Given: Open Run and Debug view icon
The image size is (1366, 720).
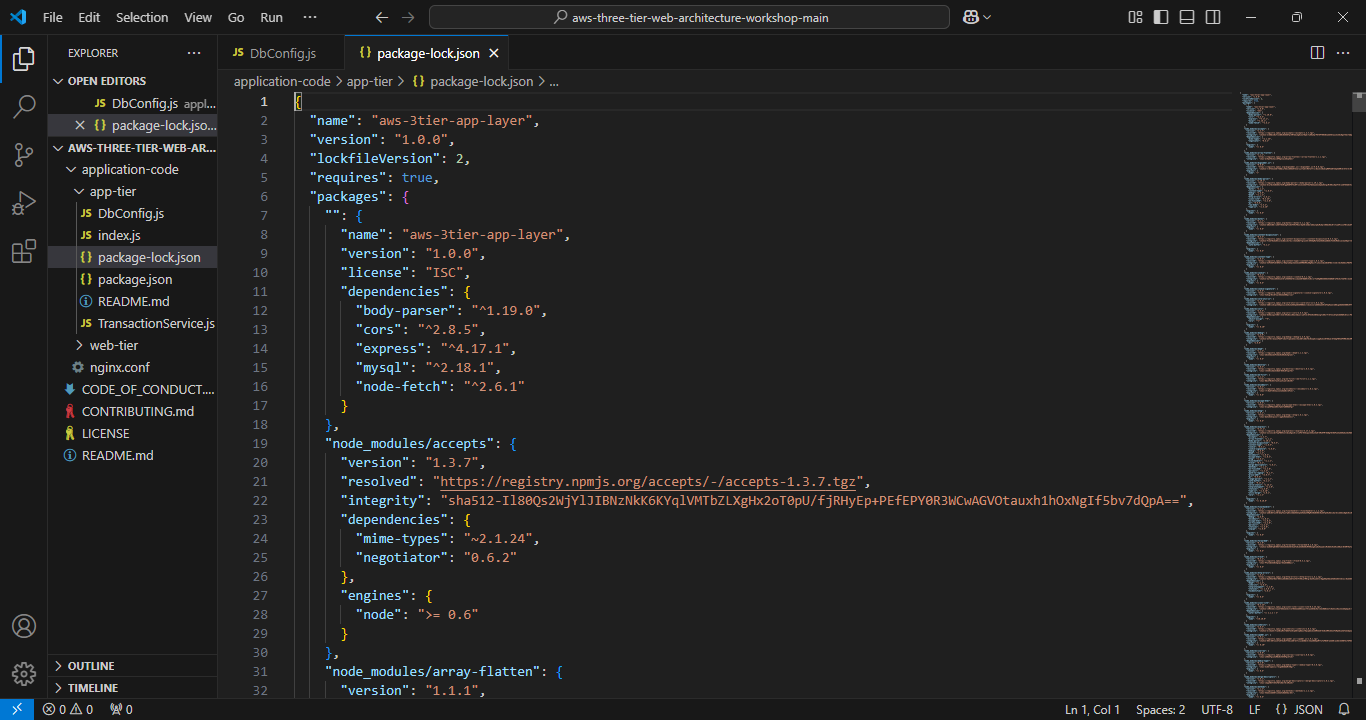Looking at the screenshot, I should coord(24,203).
